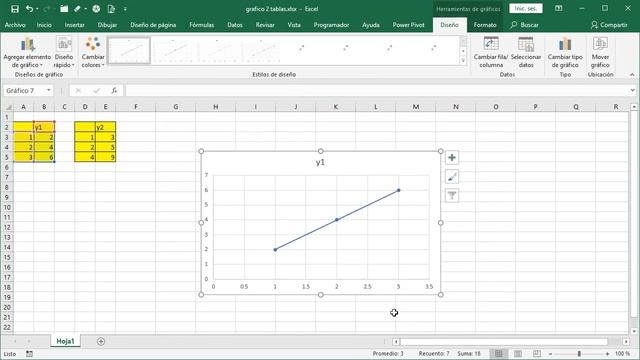Click the macro recording icon in status bar
The width and height of the screenshot is (640, 360).
pyautogui.click(x=29, y=354)
